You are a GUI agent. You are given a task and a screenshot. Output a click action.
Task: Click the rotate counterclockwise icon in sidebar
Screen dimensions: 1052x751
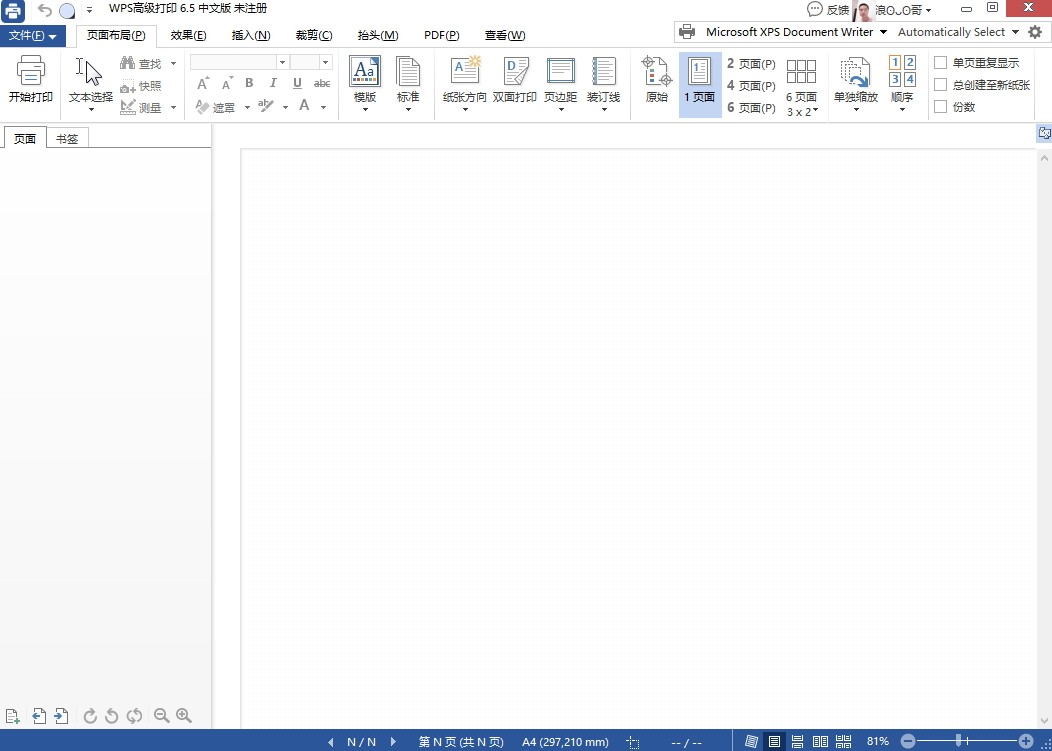pos(112,716)
